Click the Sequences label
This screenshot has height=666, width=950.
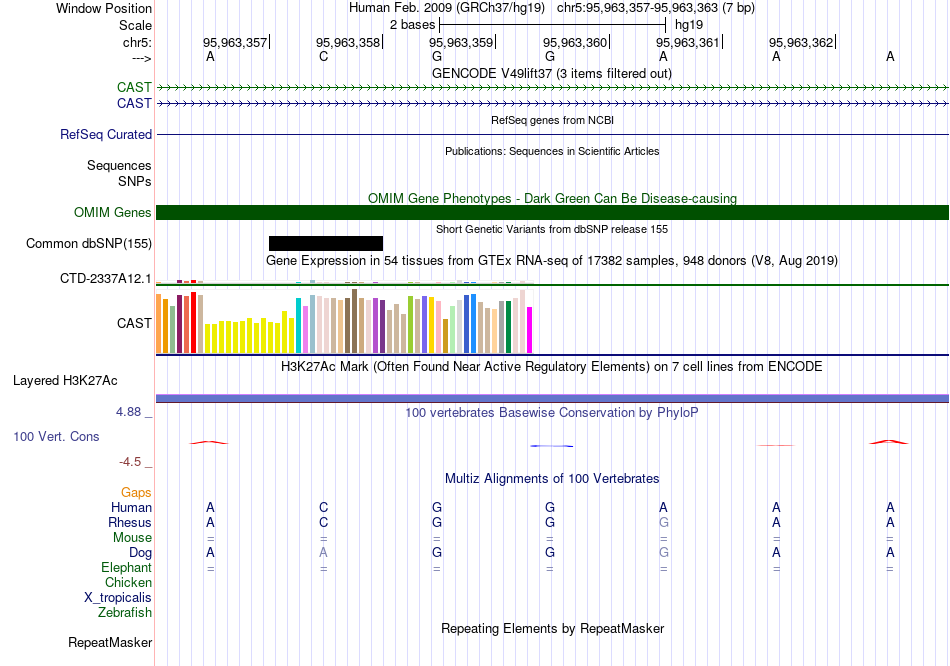119,165
